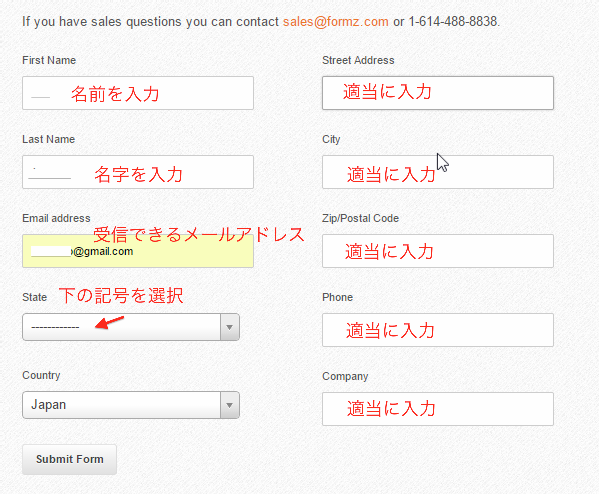Viewport: 599px width, 495px height.
Task: Open the sales@formz.com email link
Action: [x=335, y=21]
